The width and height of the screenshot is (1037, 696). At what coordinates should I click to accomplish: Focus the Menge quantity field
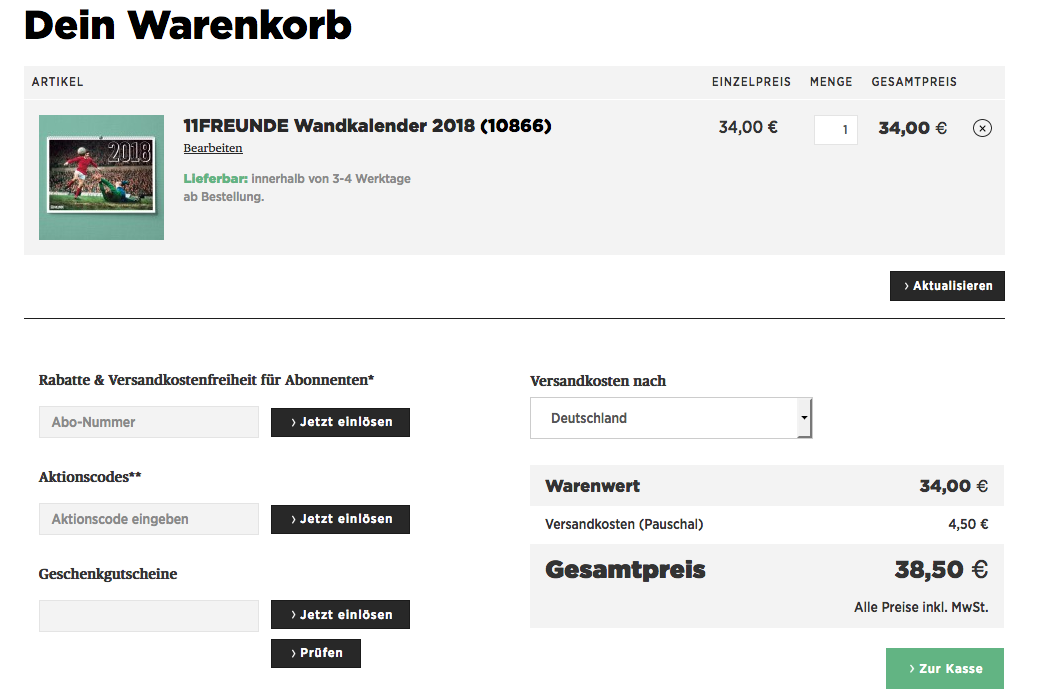click(x=835, y=130)
